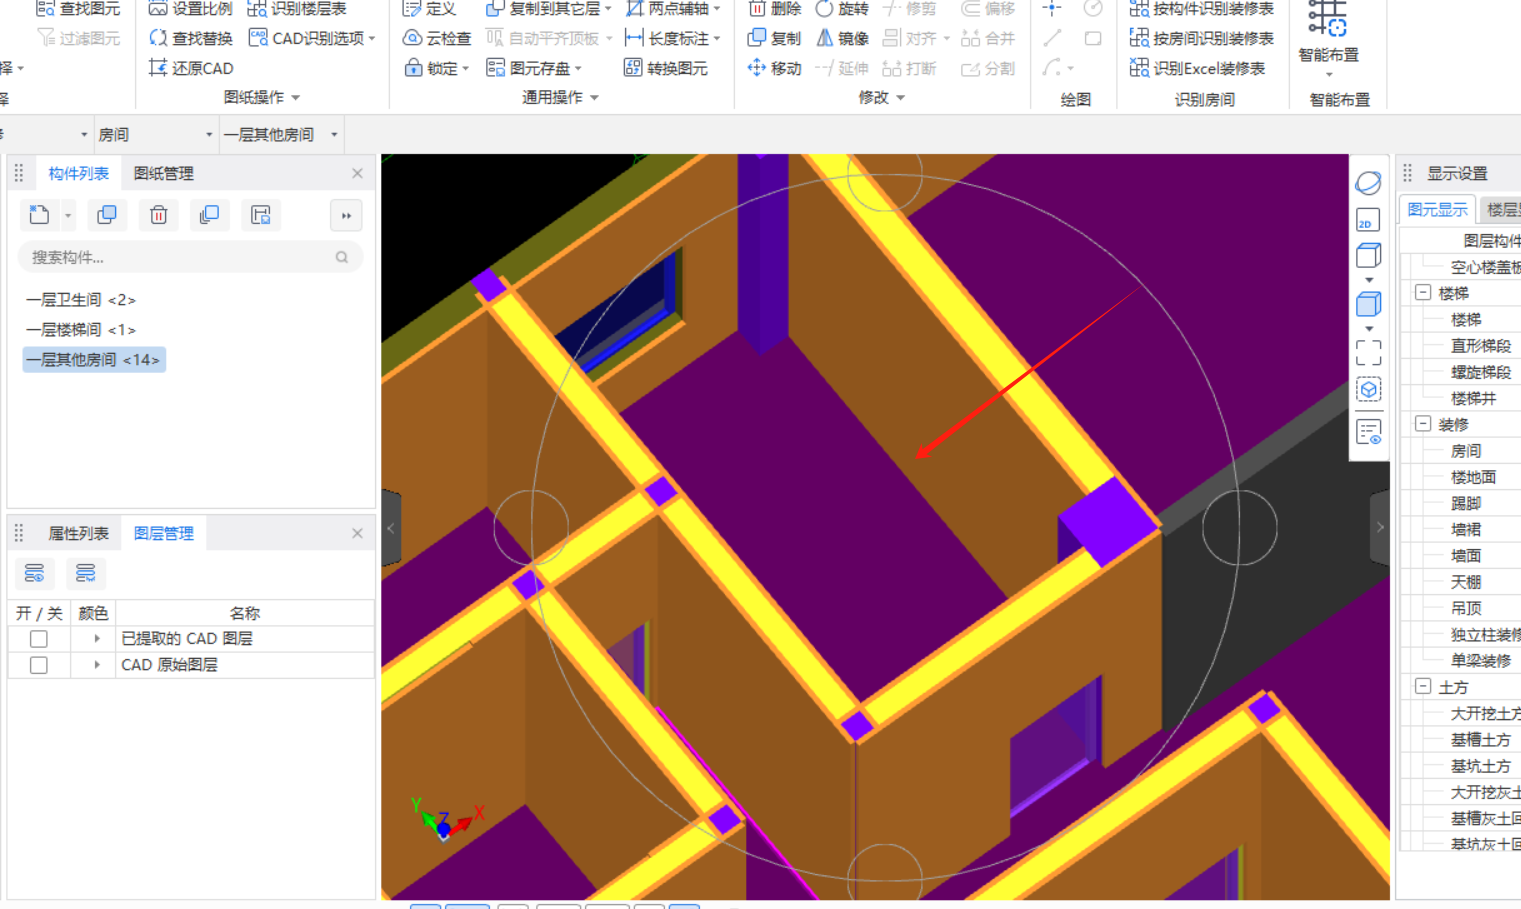This screenshot has height=909, width=1521.
Task: Click the 还原CAD tool
Action: click(x=191, y=68)
